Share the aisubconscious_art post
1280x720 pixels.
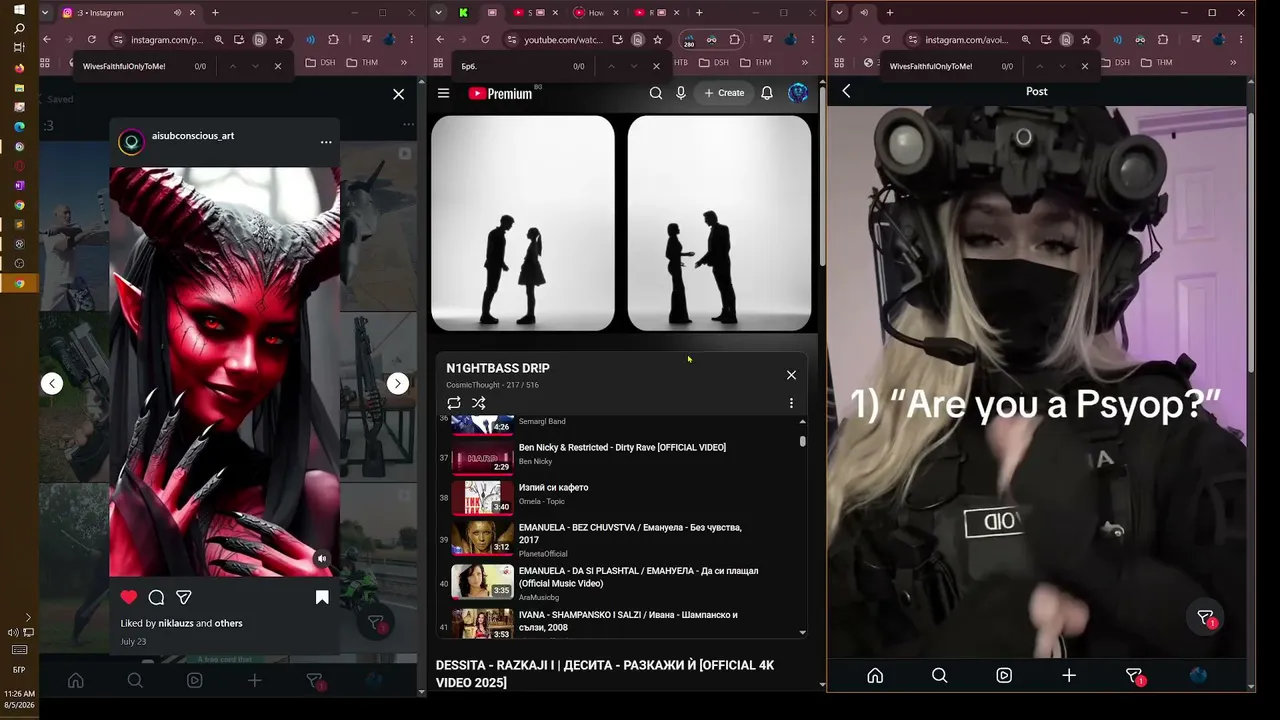[184, 597]
